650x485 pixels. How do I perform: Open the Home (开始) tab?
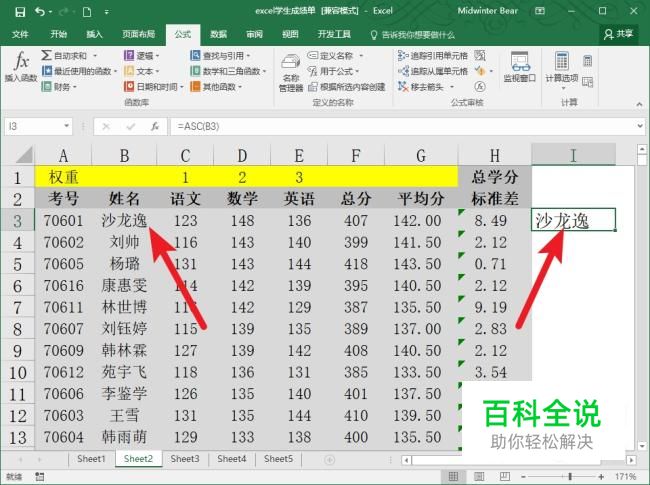(58, 34)
